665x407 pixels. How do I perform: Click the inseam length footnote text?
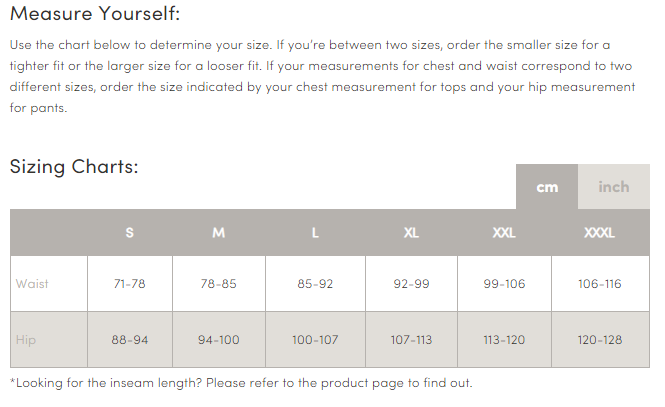coord(241,383)
